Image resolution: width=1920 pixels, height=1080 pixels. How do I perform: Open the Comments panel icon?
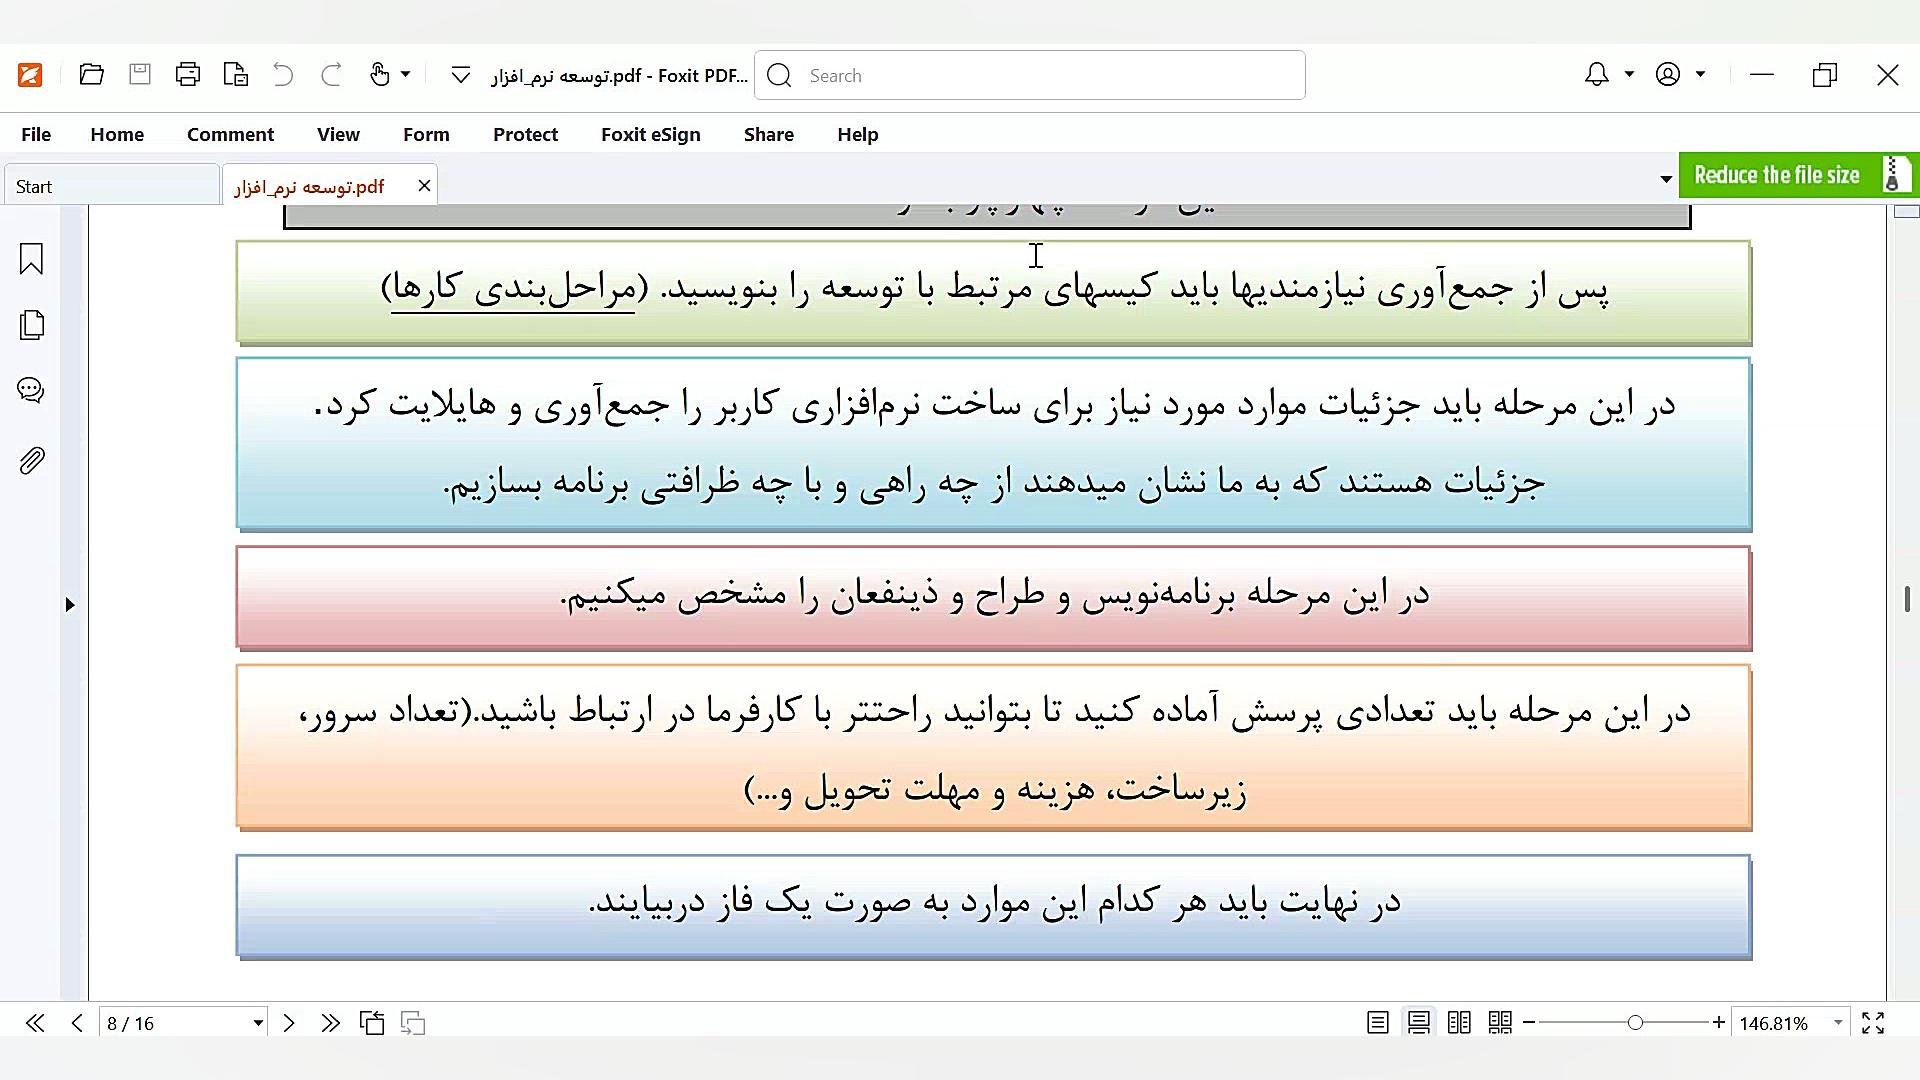(31, 391)
